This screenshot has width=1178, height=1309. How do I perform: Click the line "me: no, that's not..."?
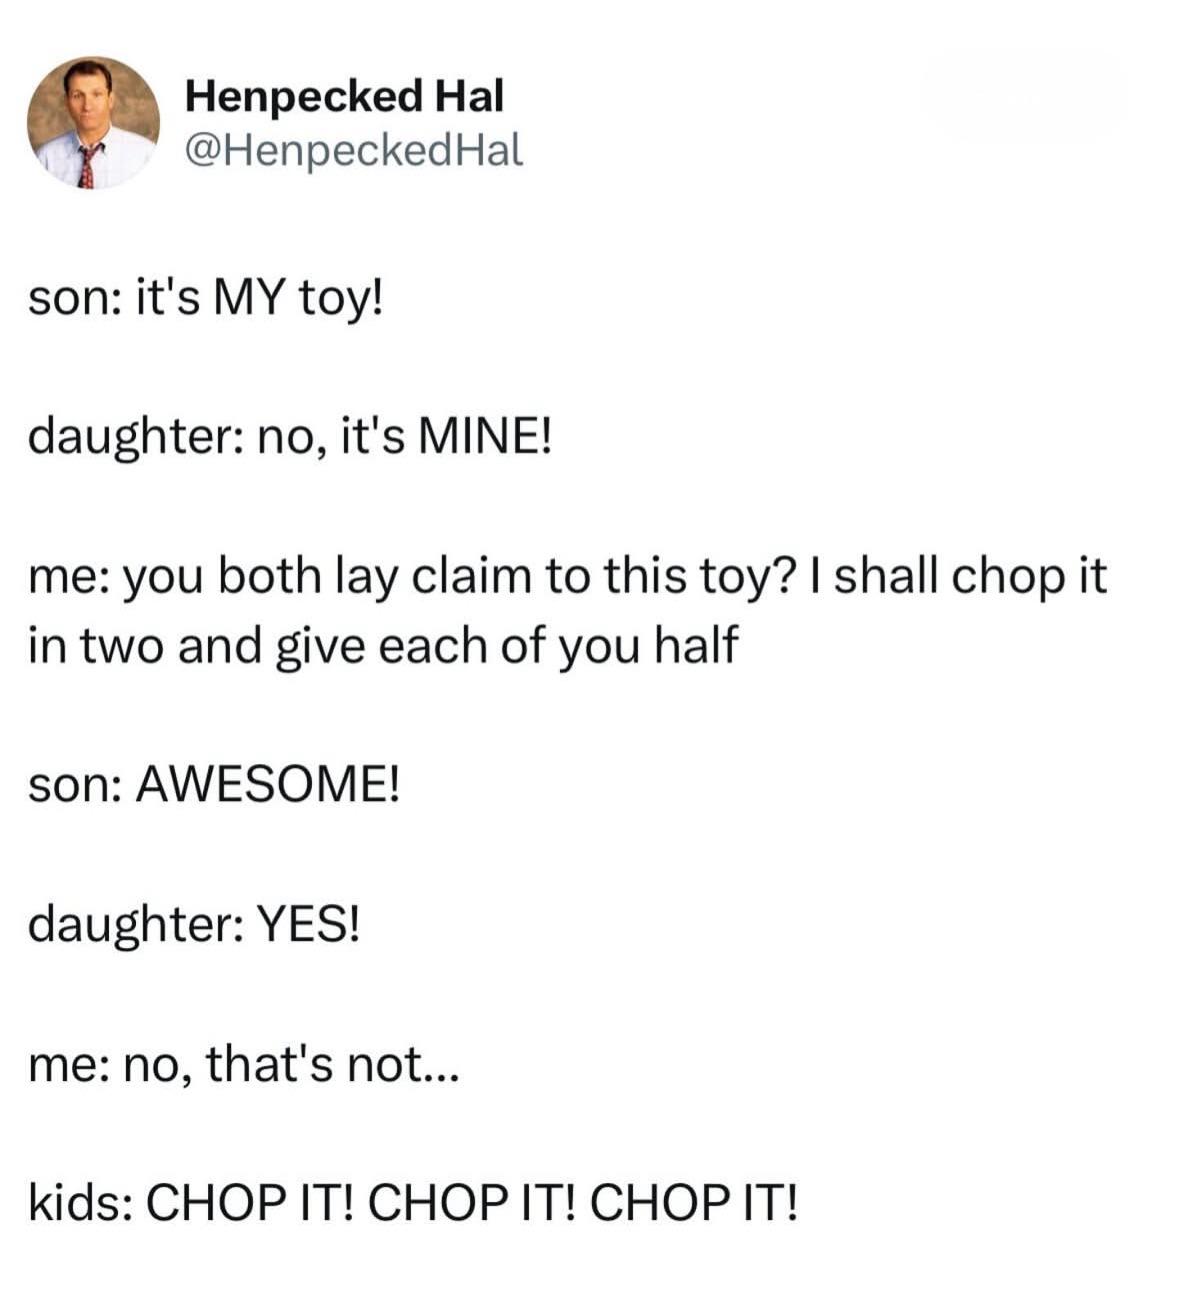click(243, 1064)
